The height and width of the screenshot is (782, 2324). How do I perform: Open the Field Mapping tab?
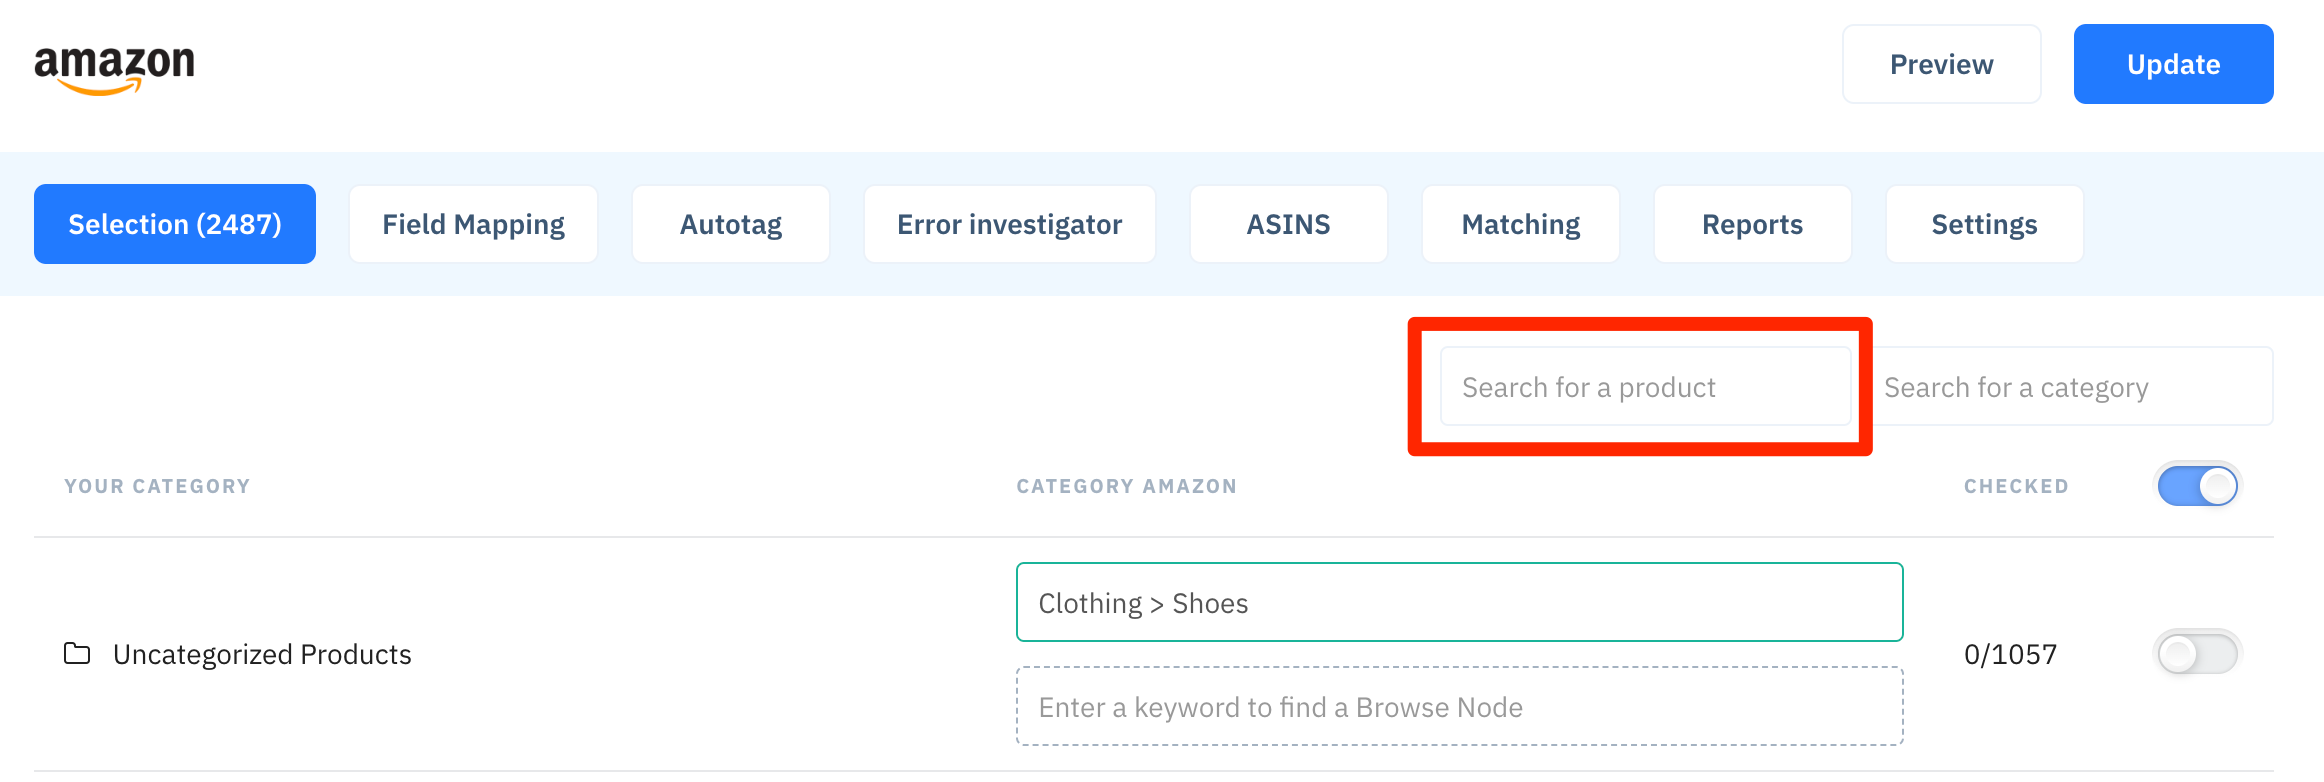[x=473, y=224]
